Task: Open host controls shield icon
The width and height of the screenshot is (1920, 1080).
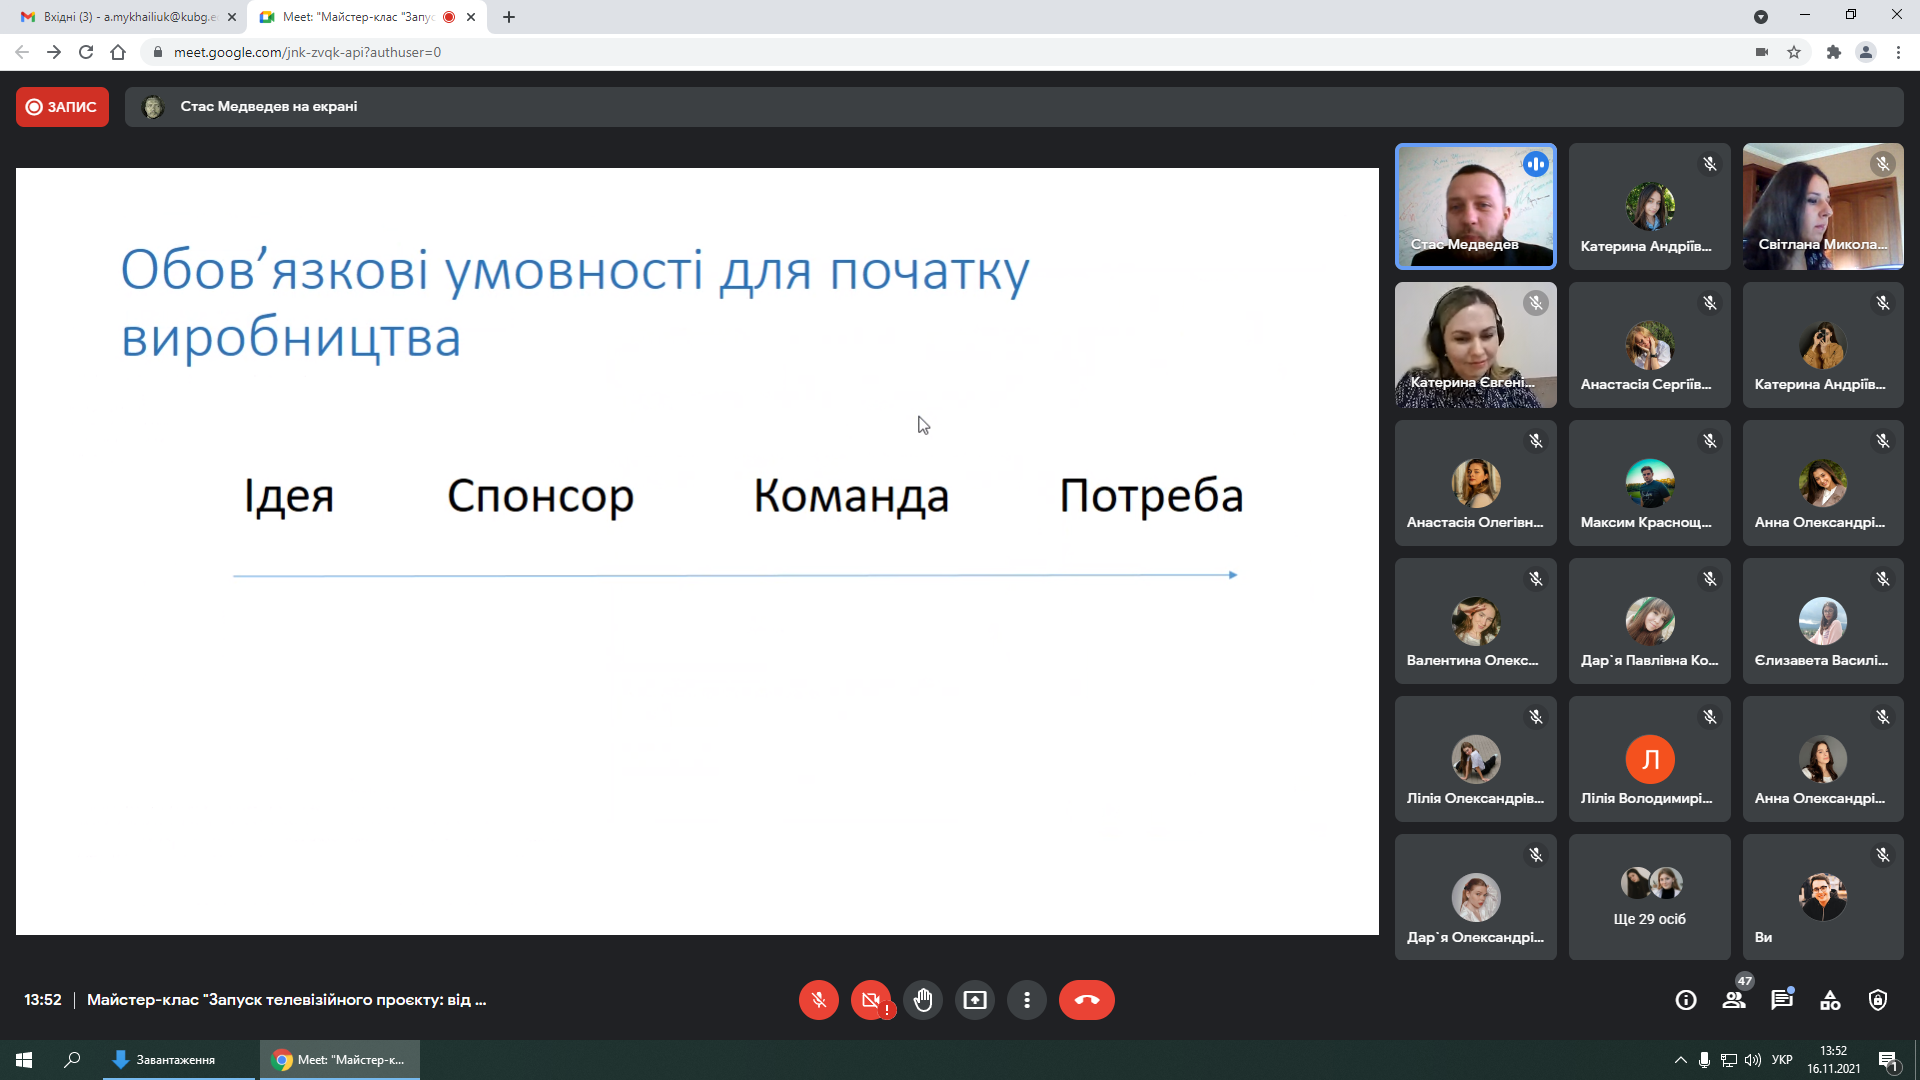Action: (1878, 1000)
